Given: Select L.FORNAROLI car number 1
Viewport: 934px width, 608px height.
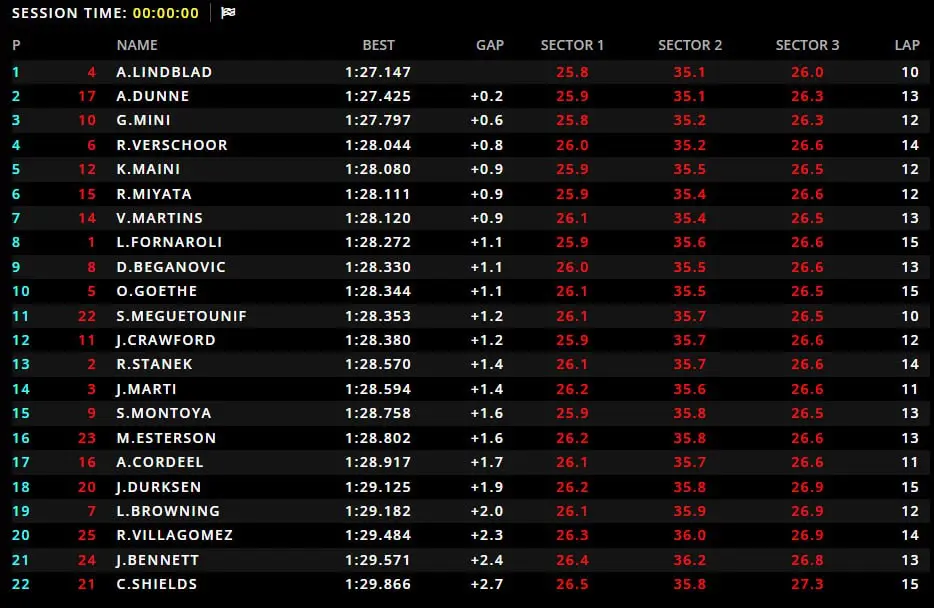Looking at the screenshot, I should (91, 242).
